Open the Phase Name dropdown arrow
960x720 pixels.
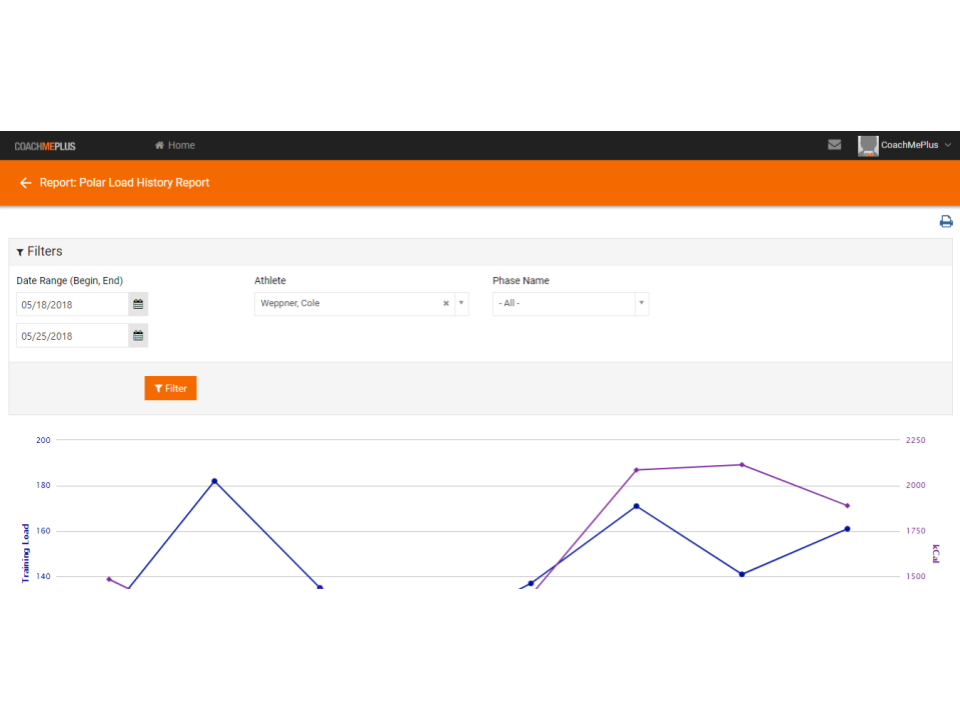click(x=642, y=304)
